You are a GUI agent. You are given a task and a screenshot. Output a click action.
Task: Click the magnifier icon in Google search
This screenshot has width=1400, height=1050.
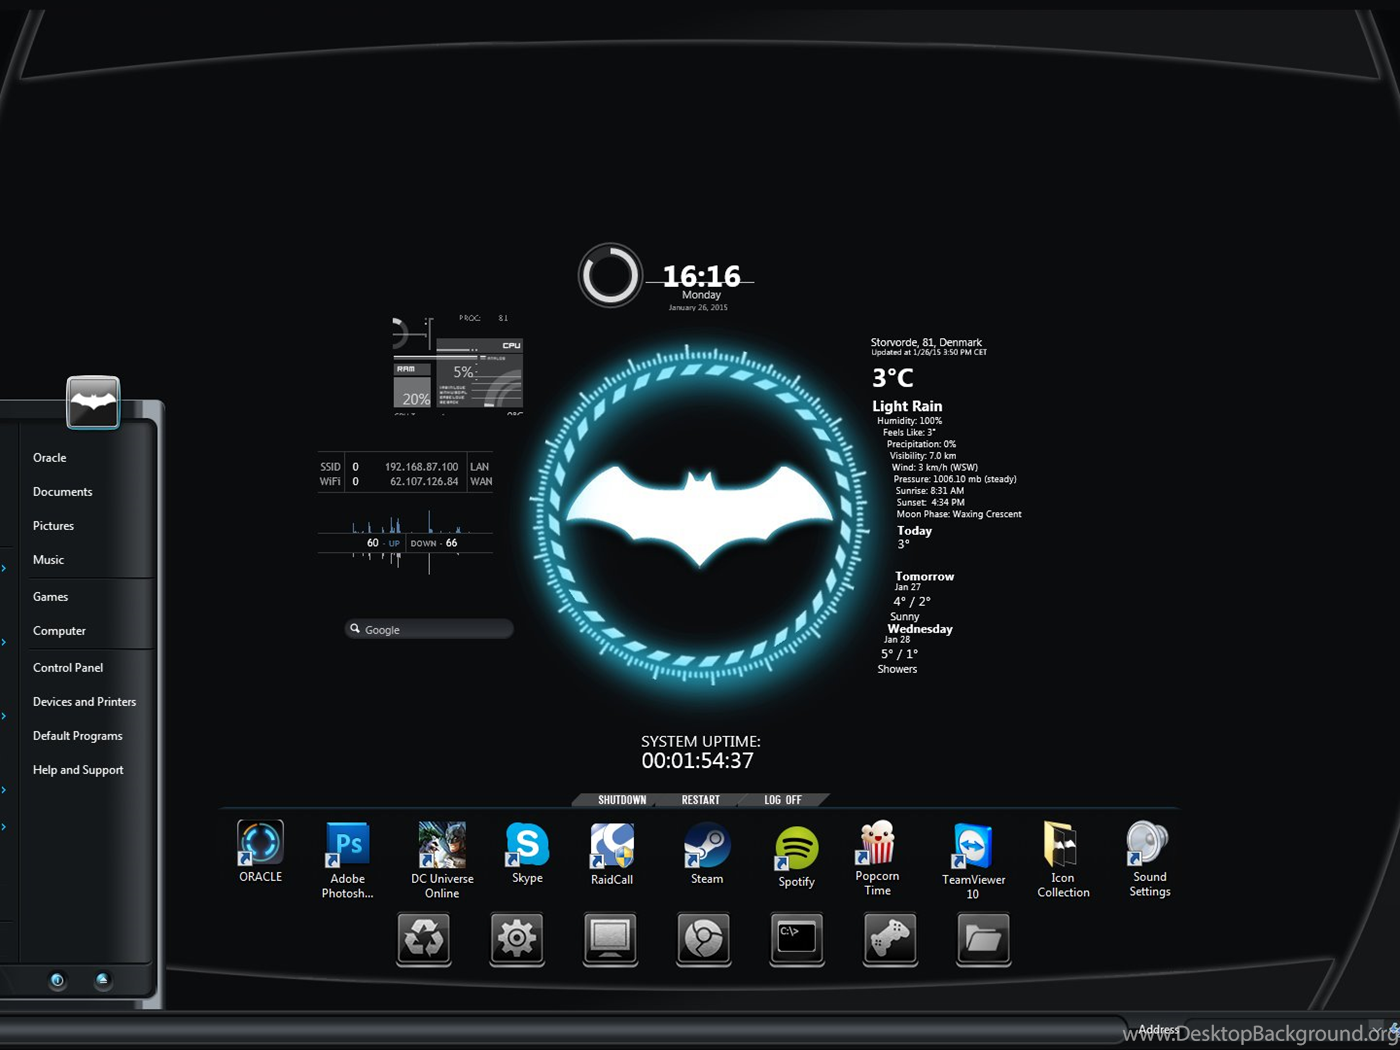(x=354, y=629)
